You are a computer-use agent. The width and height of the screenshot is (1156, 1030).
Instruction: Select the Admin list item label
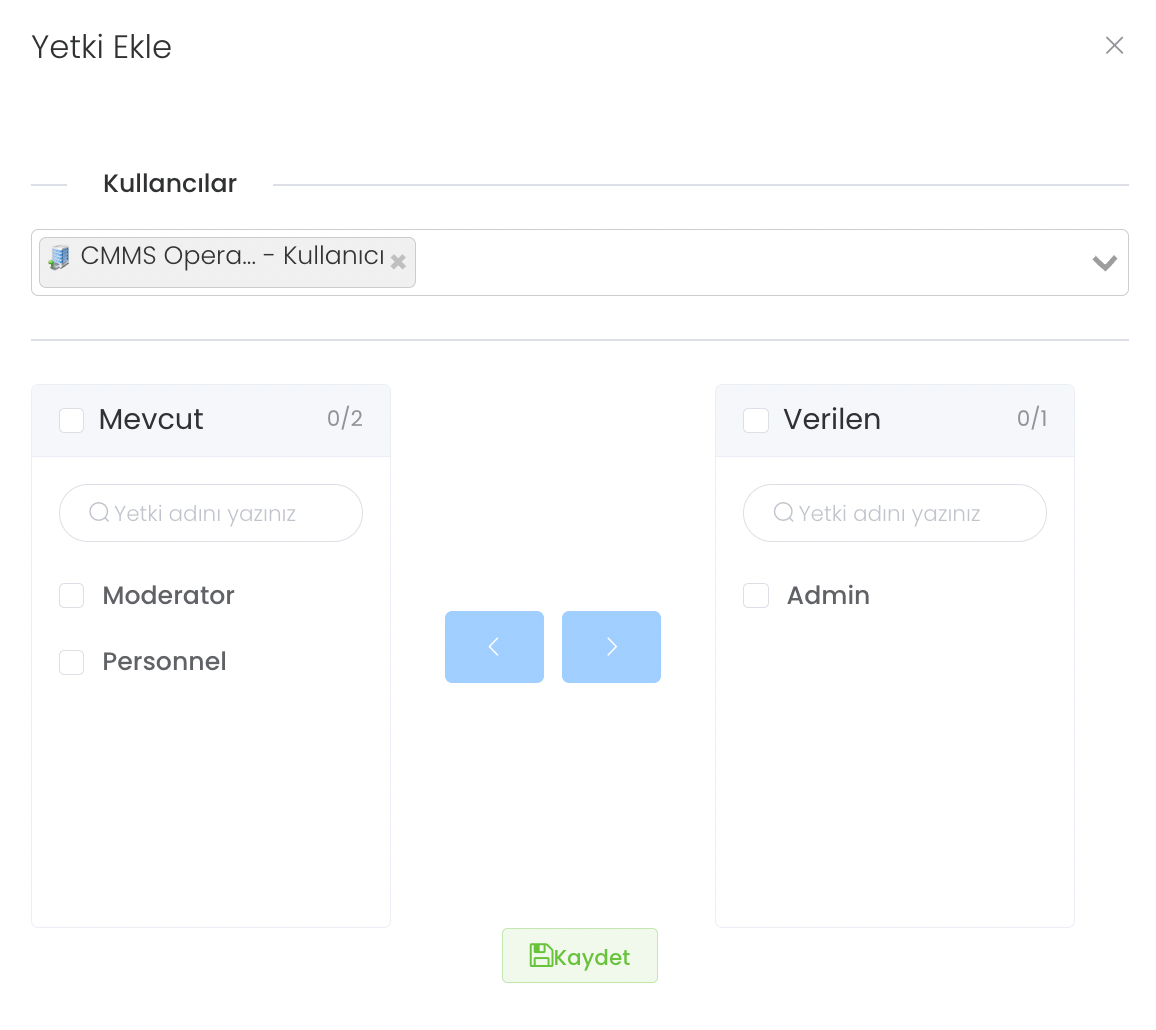828,596
